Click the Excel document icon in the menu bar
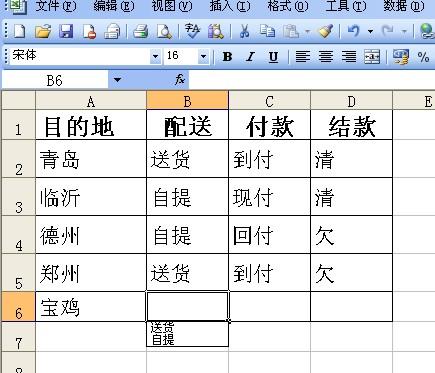This screenshot has height=373, width=435. [18, 6]
